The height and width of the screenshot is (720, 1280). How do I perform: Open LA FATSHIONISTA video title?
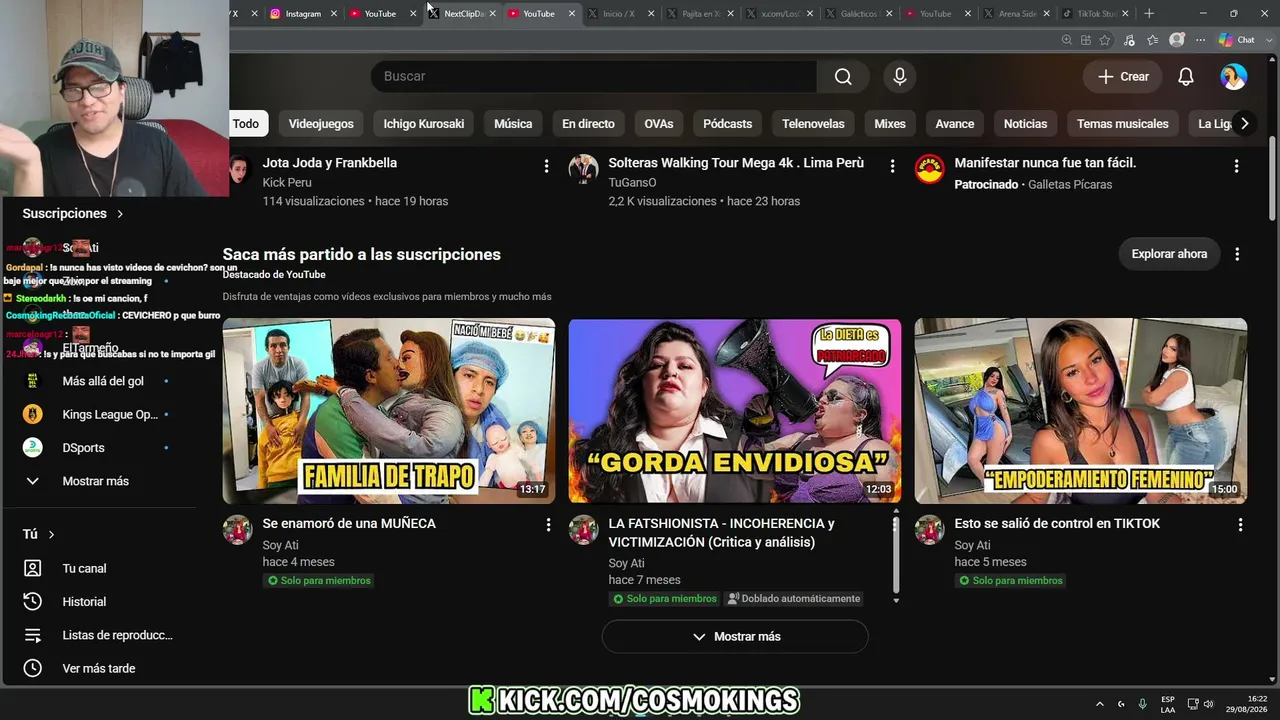(x=721, y=533)
